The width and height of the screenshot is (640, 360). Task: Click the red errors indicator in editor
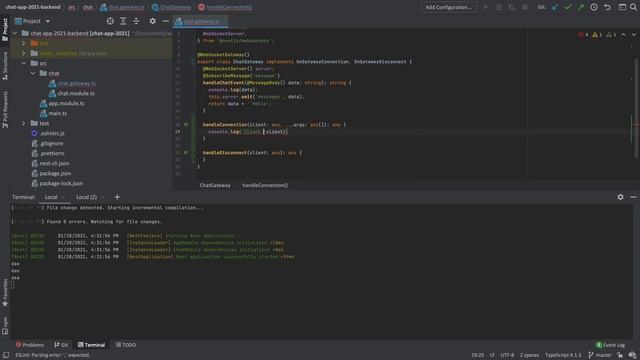click(x=583, y=35)
